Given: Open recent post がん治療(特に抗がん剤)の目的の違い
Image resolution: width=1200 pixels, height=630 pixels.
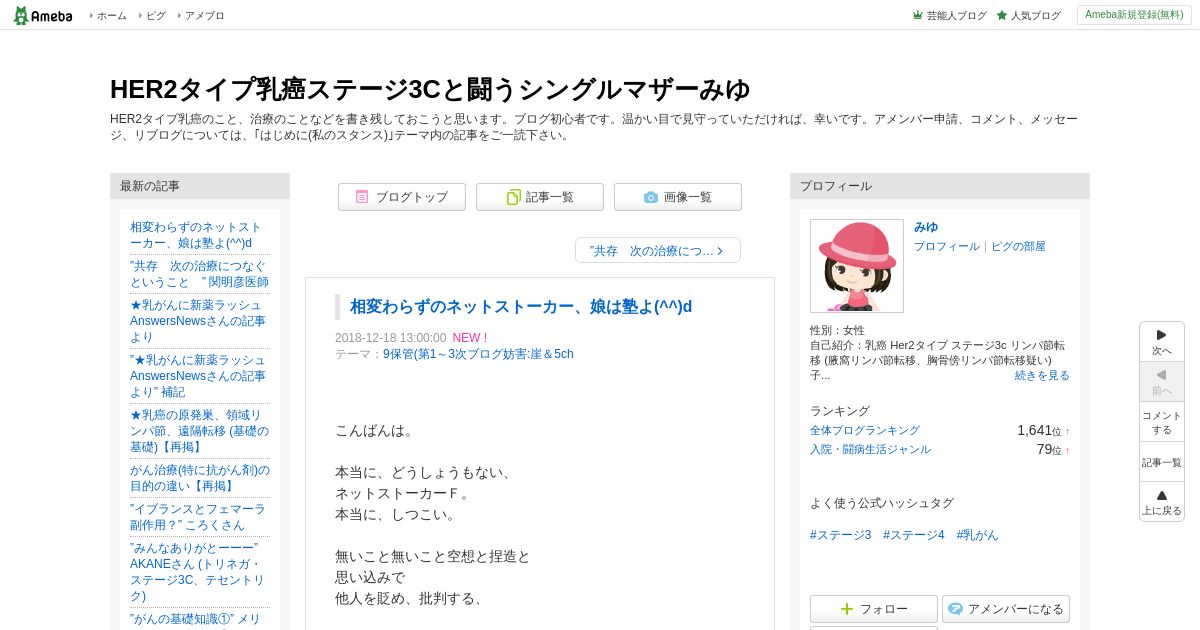Looking at the screenshot, I should point(200,478).
